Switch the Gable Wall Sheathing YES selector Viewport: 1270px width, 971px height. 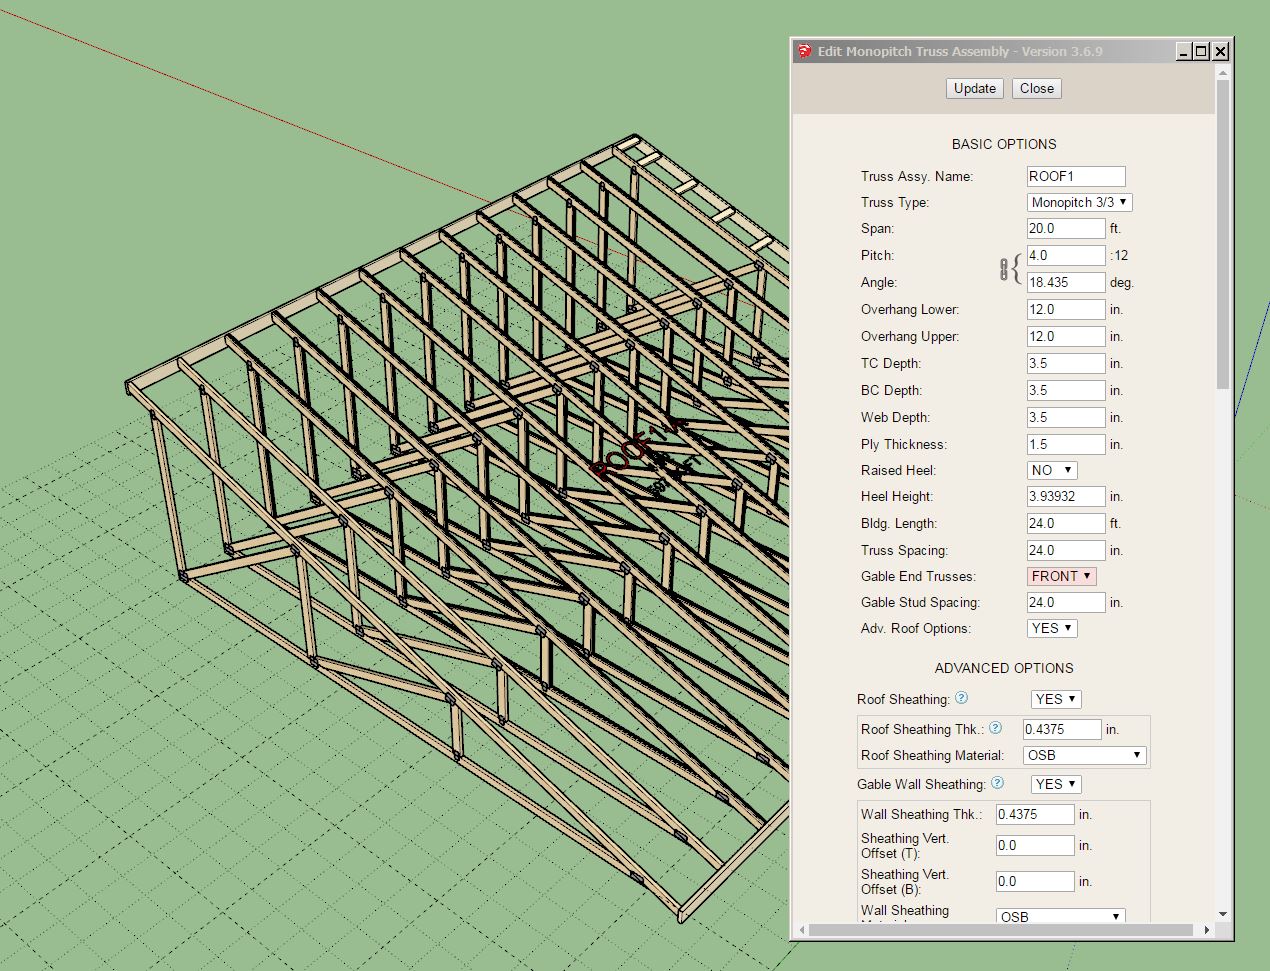point(1056,784)
